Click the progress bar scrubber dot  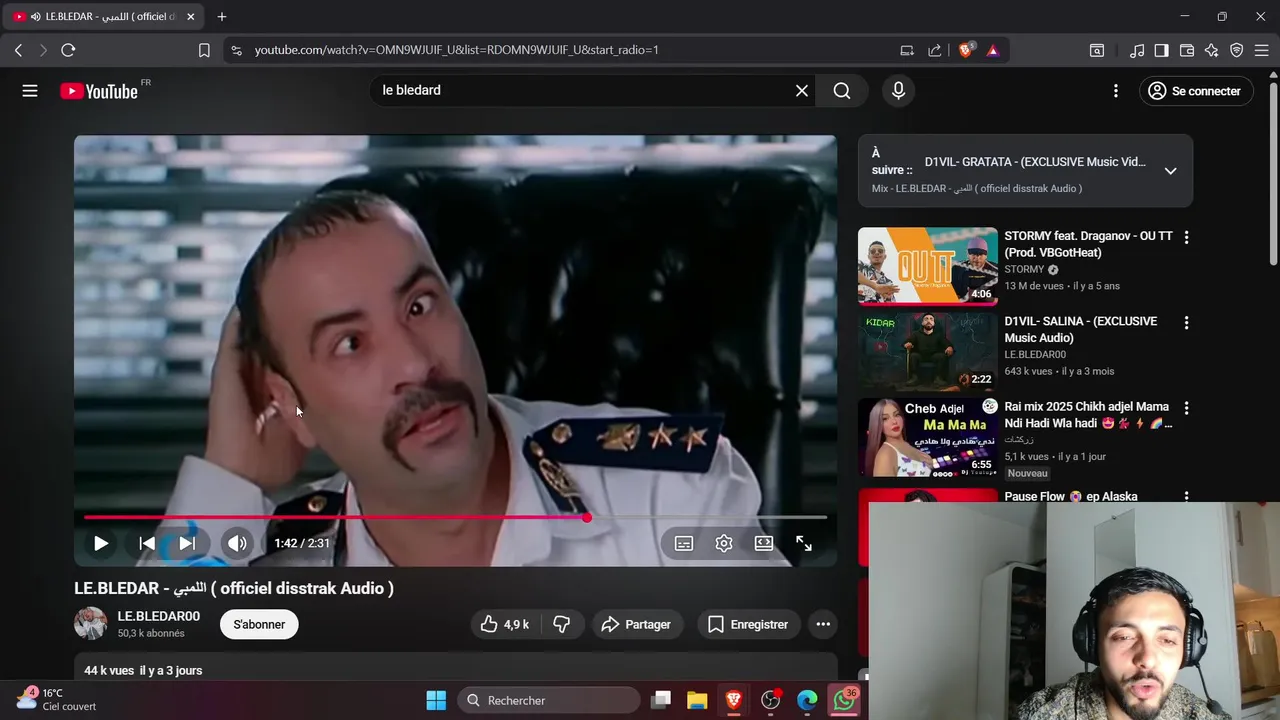tap(587, 517)
